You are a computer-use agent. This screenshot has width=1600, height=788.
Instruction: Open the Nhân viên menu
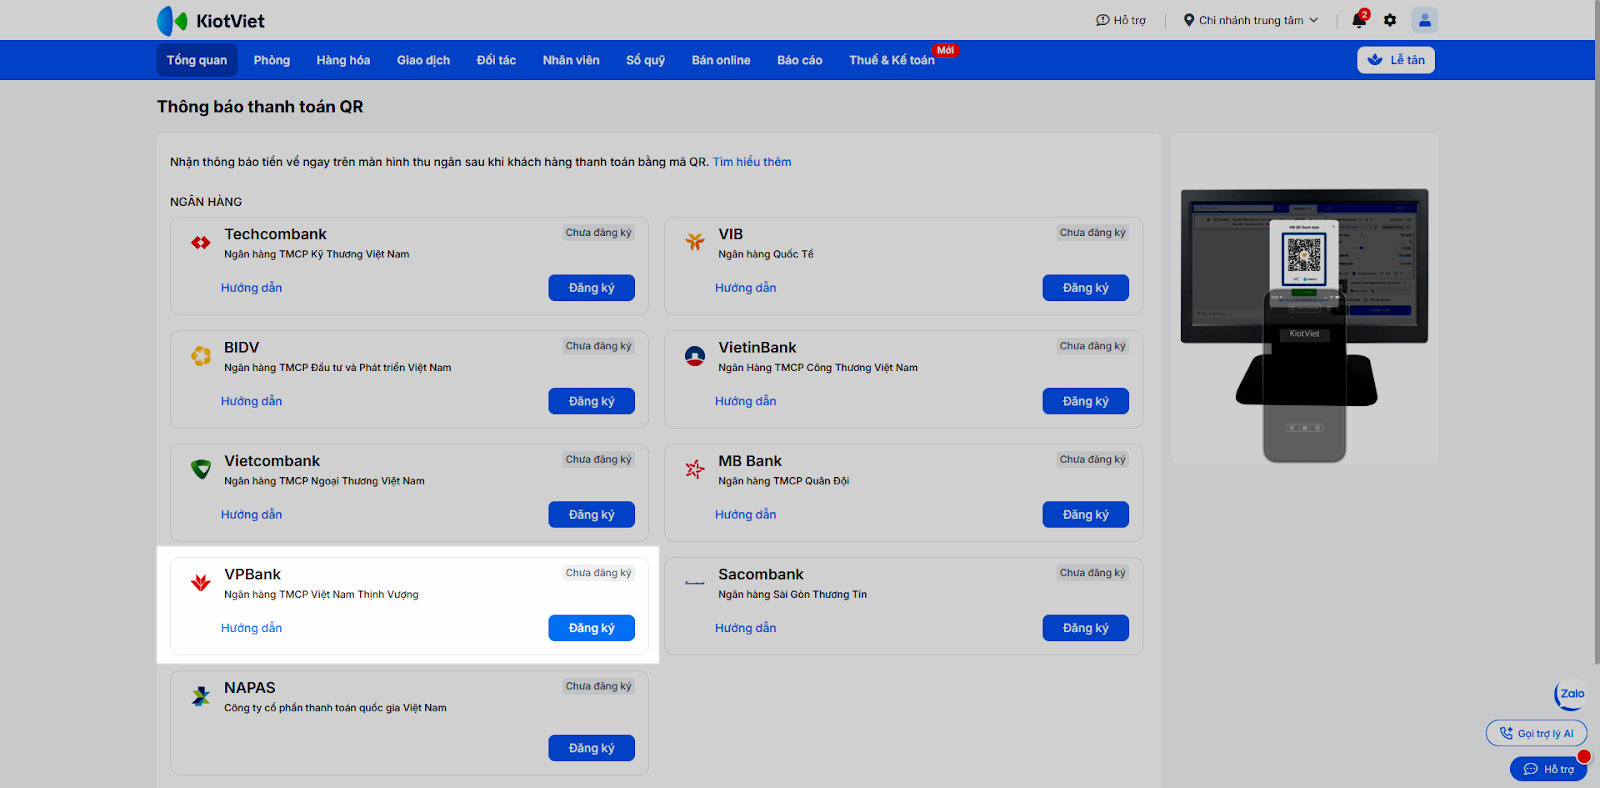(571, 60)
